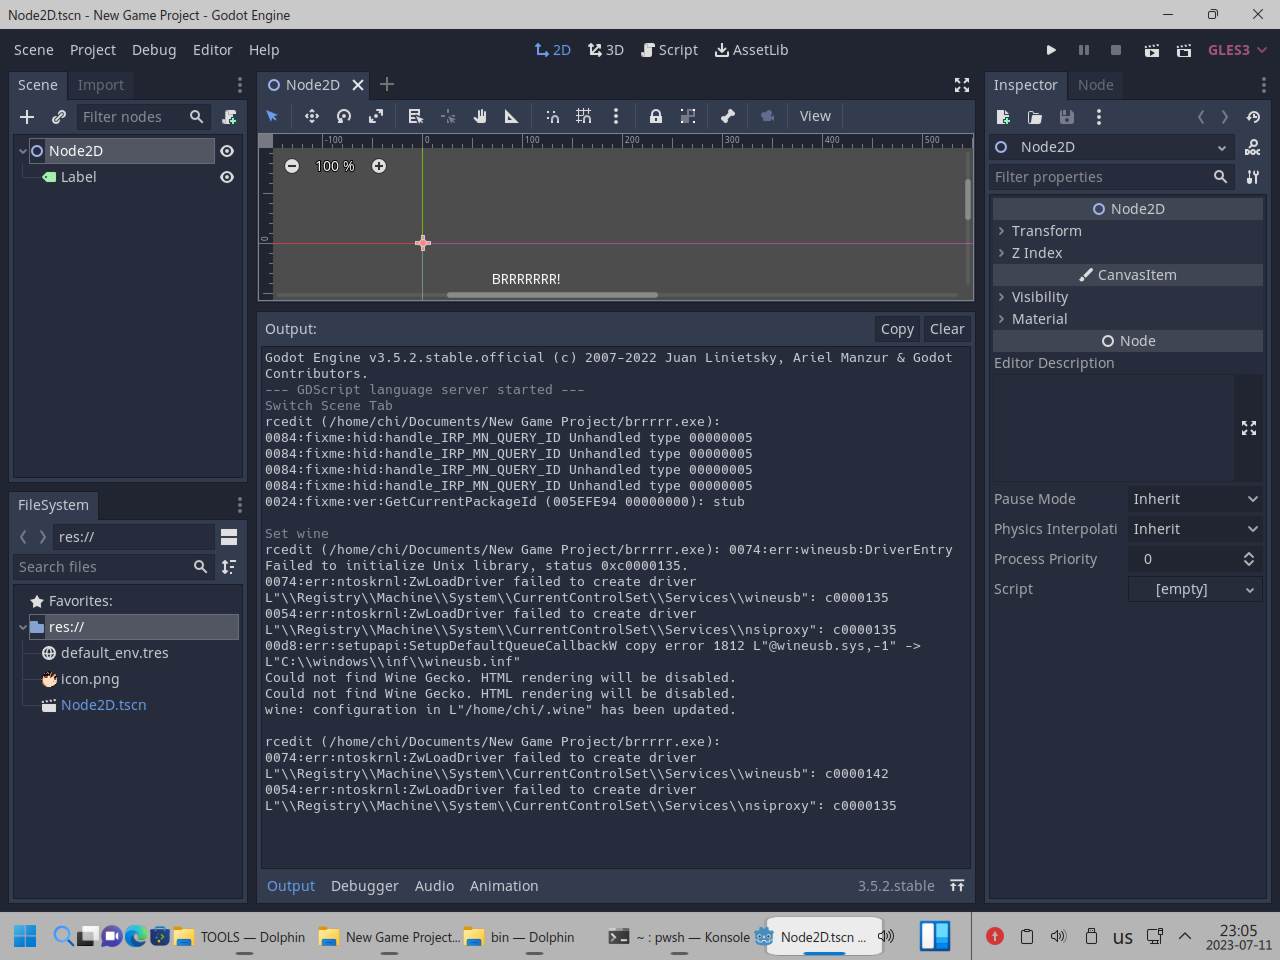Click the zoom in plus button
The width and height of the screenshot is (1280, 960).
379,166
